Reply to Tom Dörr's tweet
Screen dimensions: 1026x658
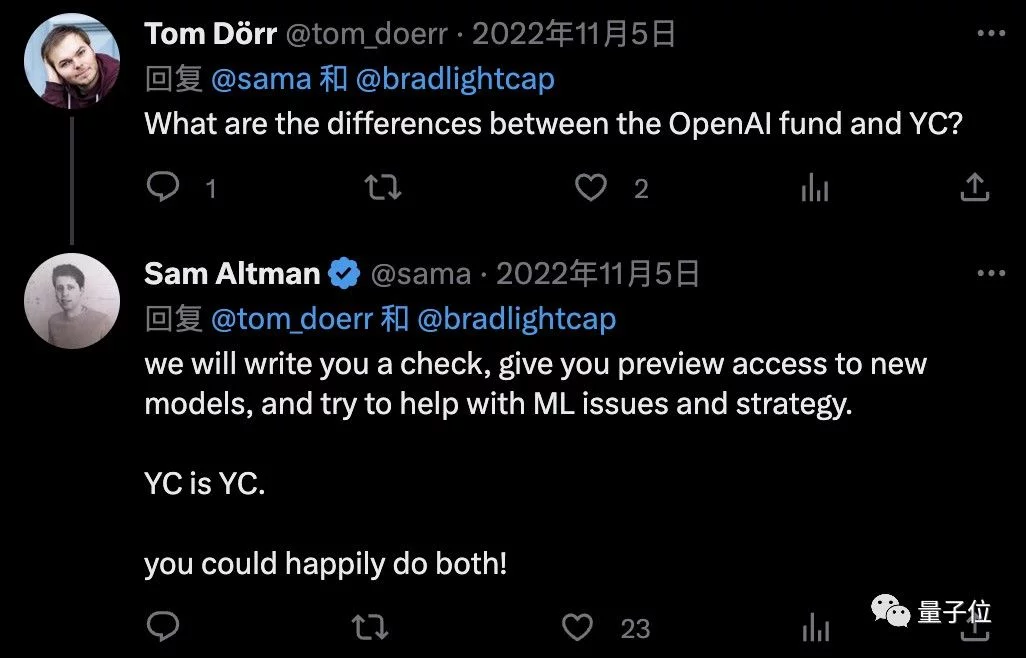click(163, 187)
